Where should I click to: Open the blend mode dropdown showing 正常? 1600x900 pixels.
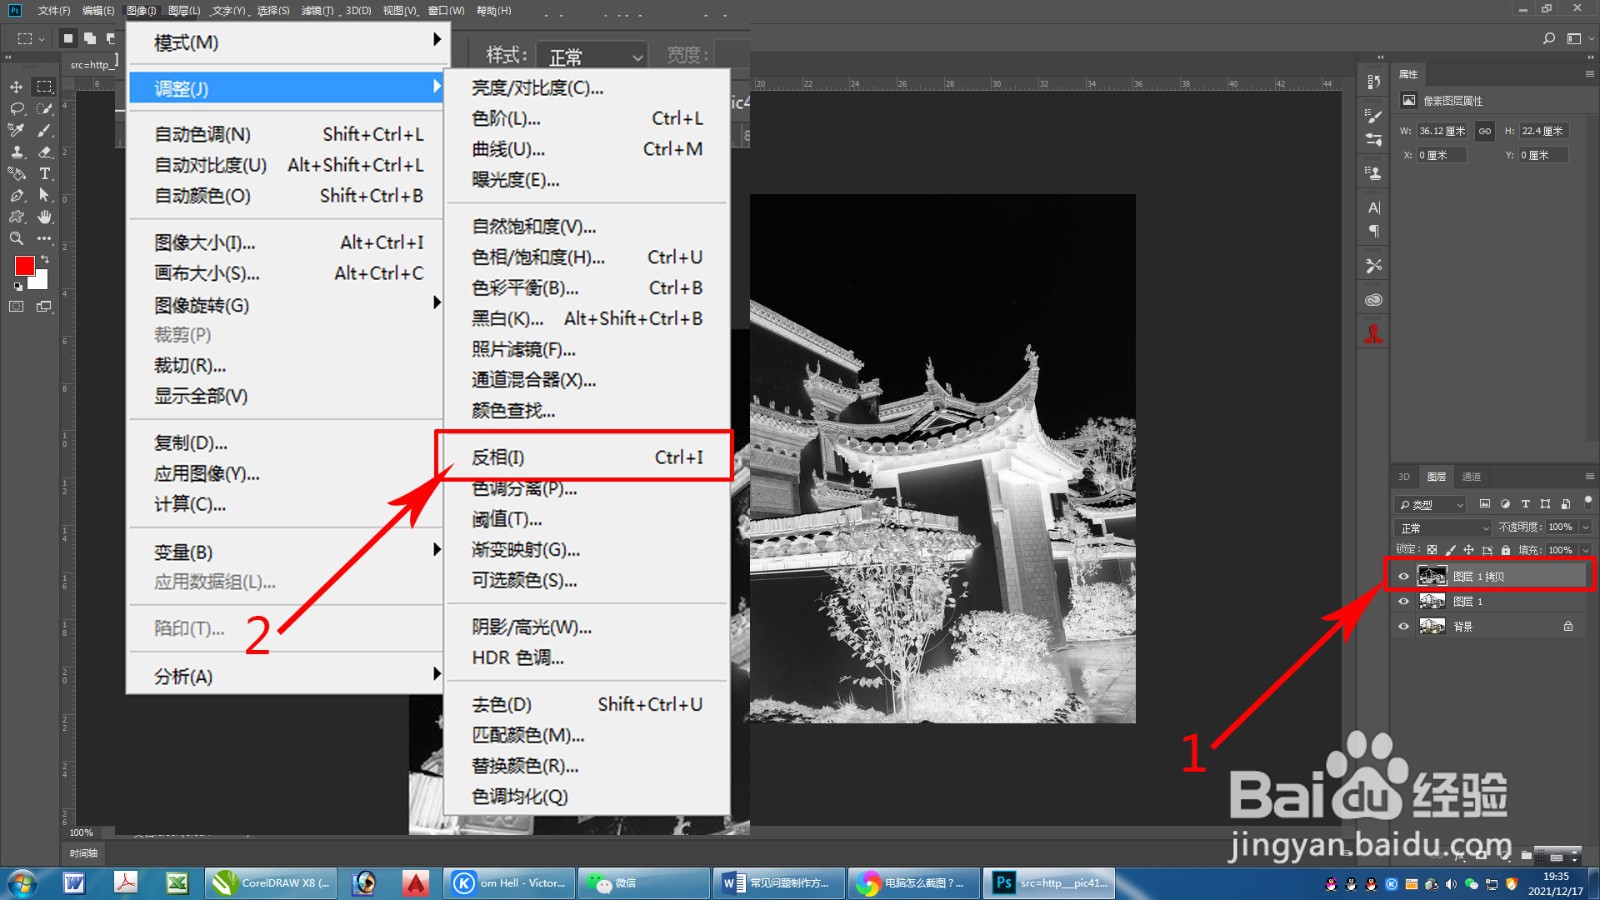[x=1440, y=527]
